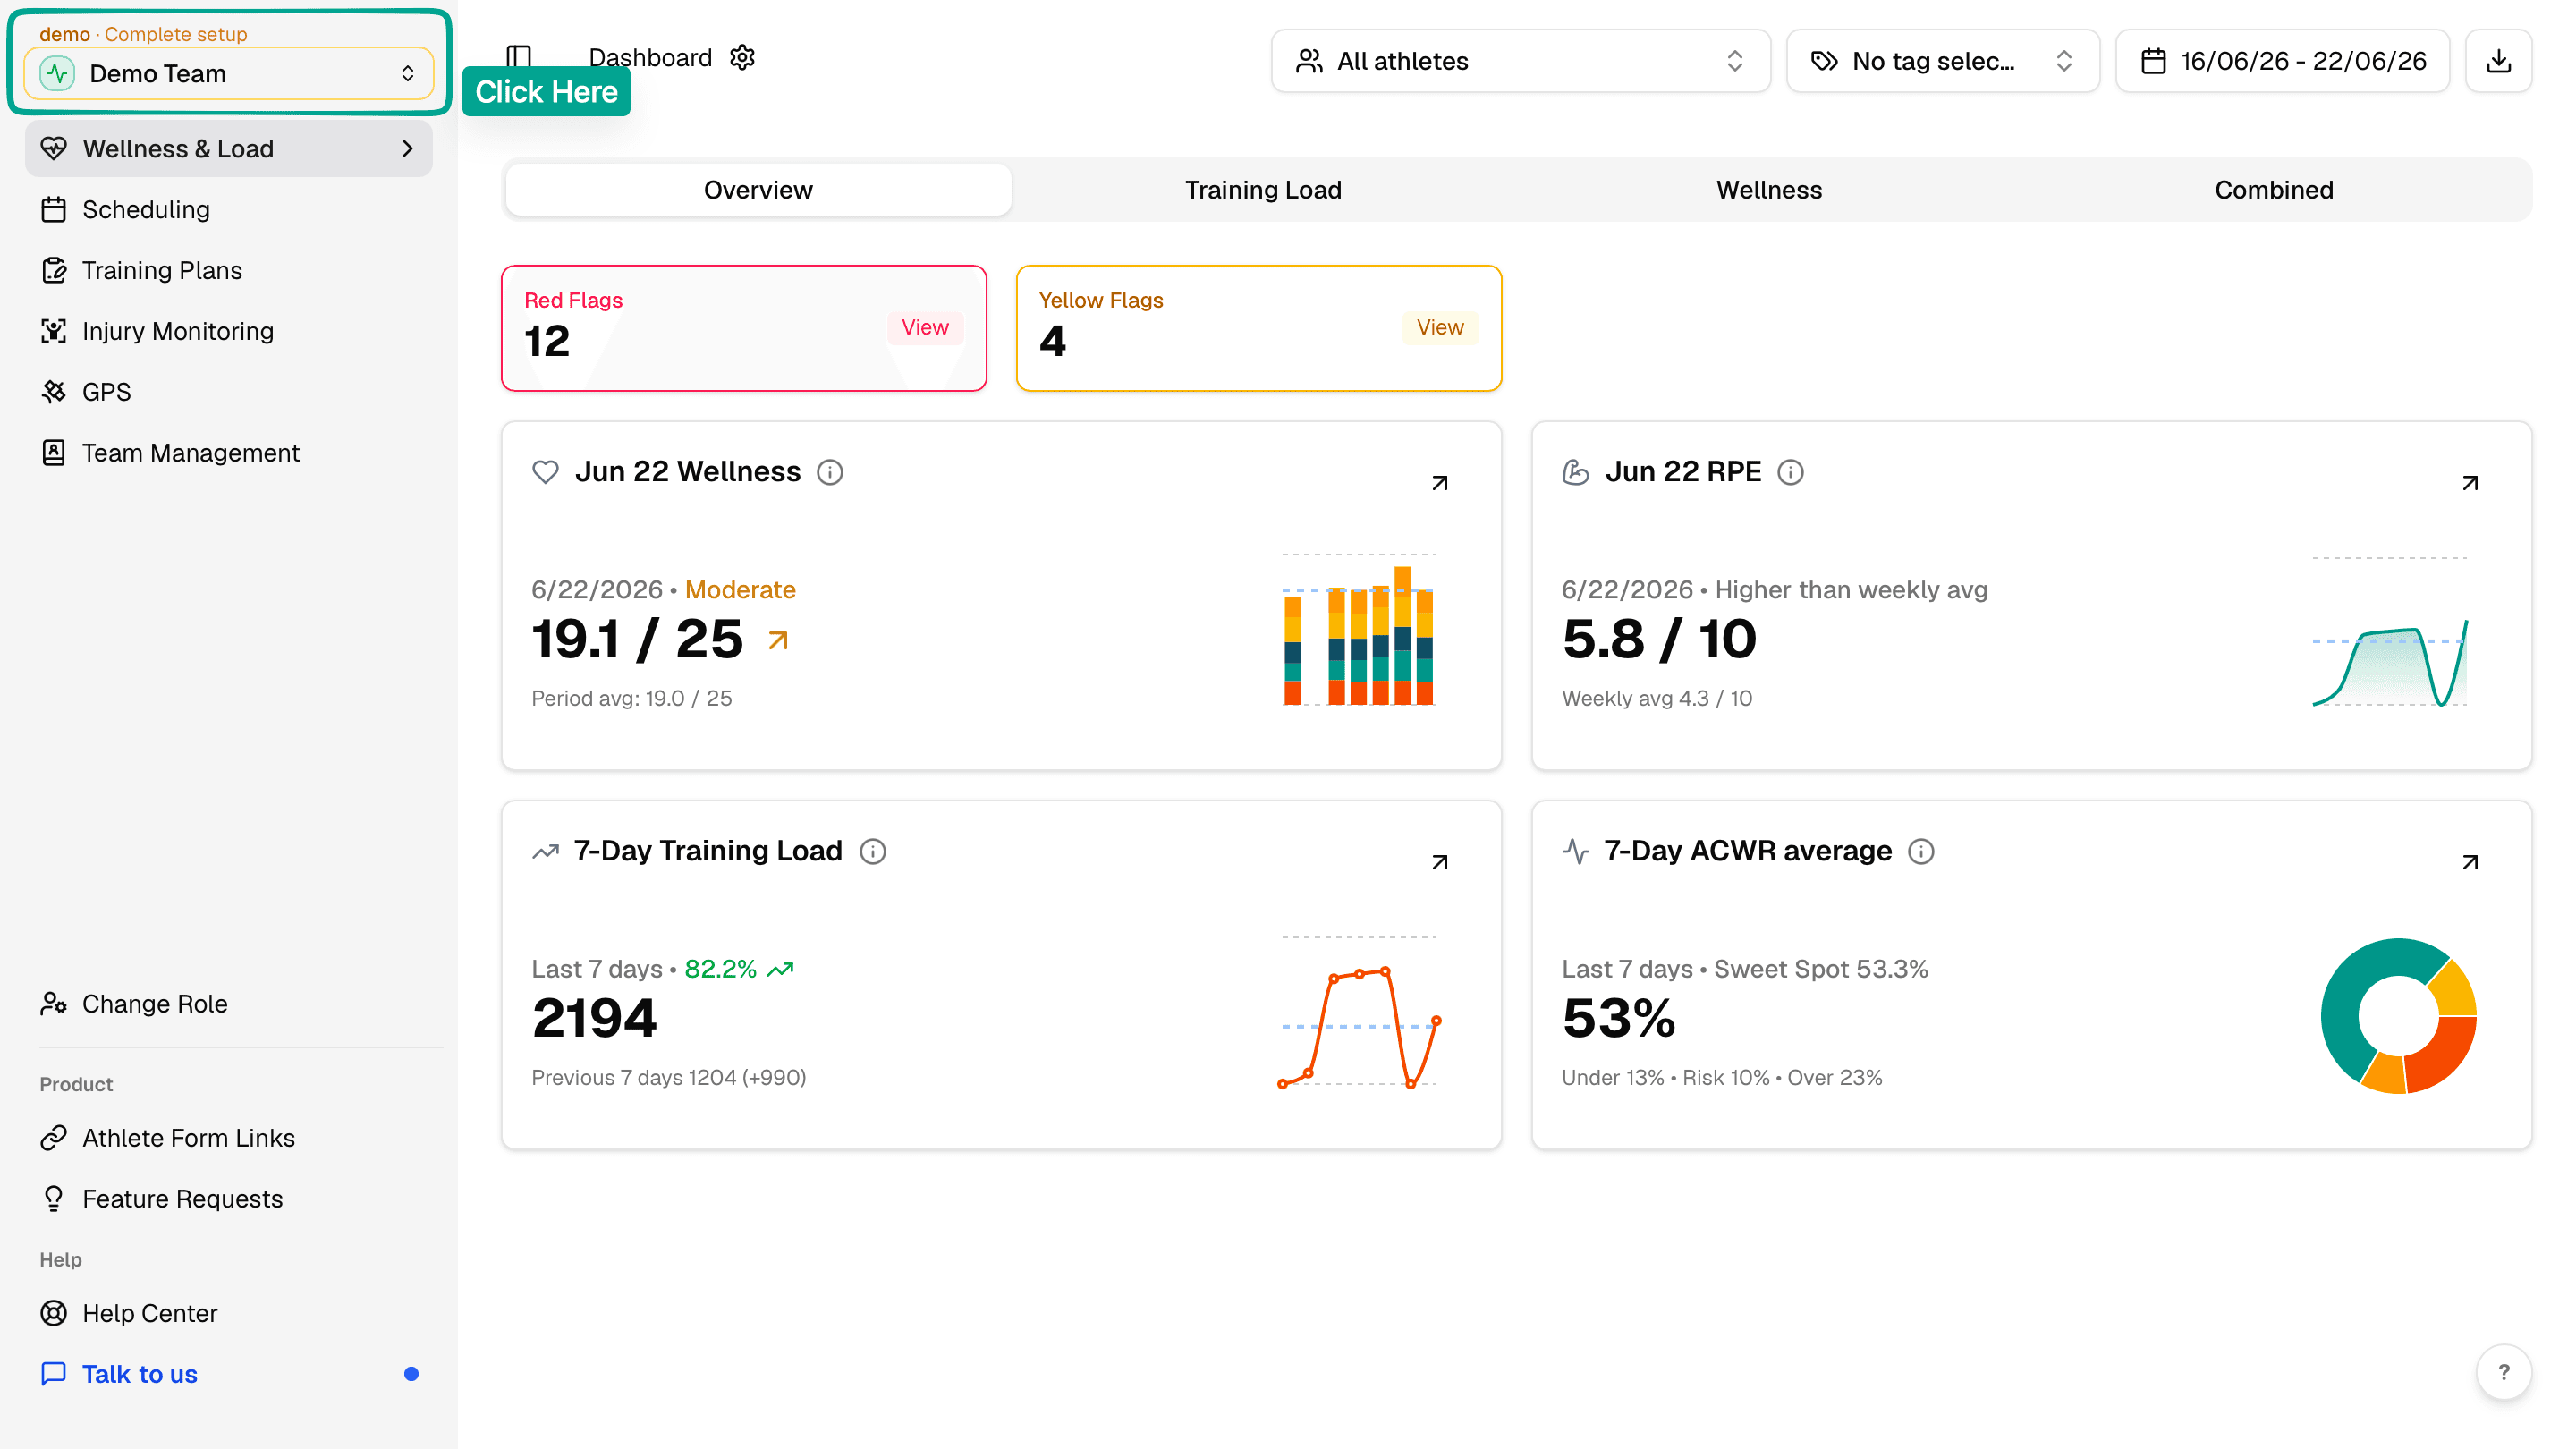Click the 53% ACWR value
Screen dimensions: 2576x1449
tap(1619, 1018)
